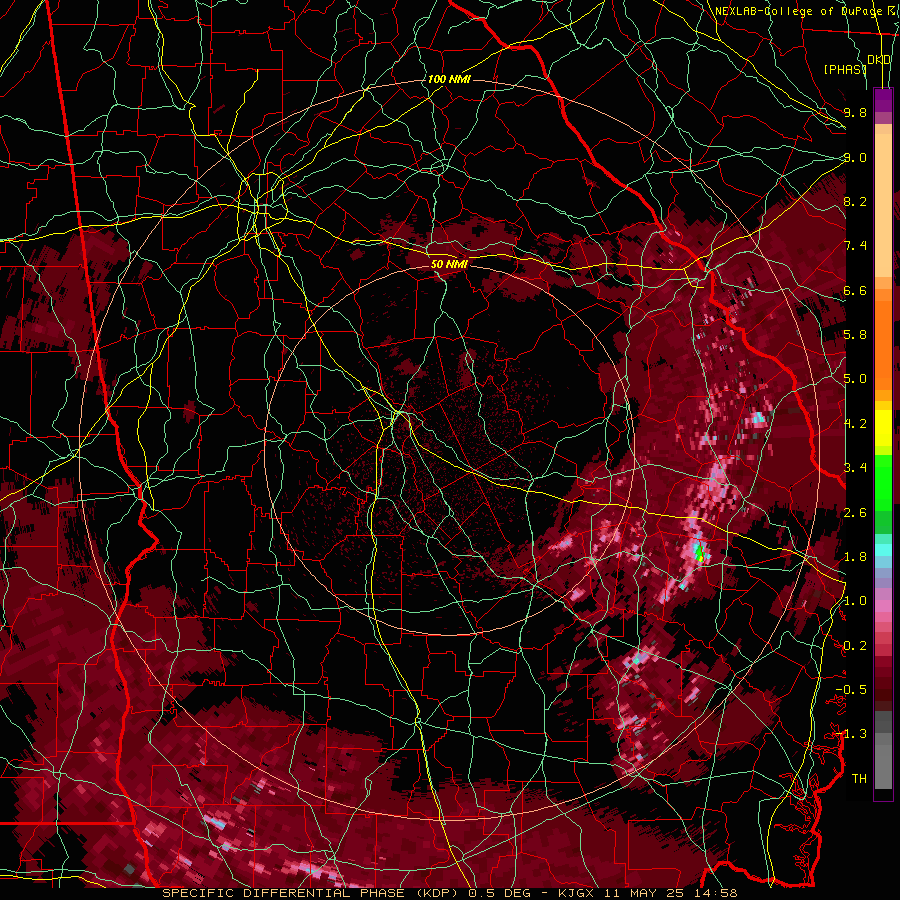This screenshot has width=900, height=900.
Task: Click the 6.6 value on the color scale
Action: [855, 290]
